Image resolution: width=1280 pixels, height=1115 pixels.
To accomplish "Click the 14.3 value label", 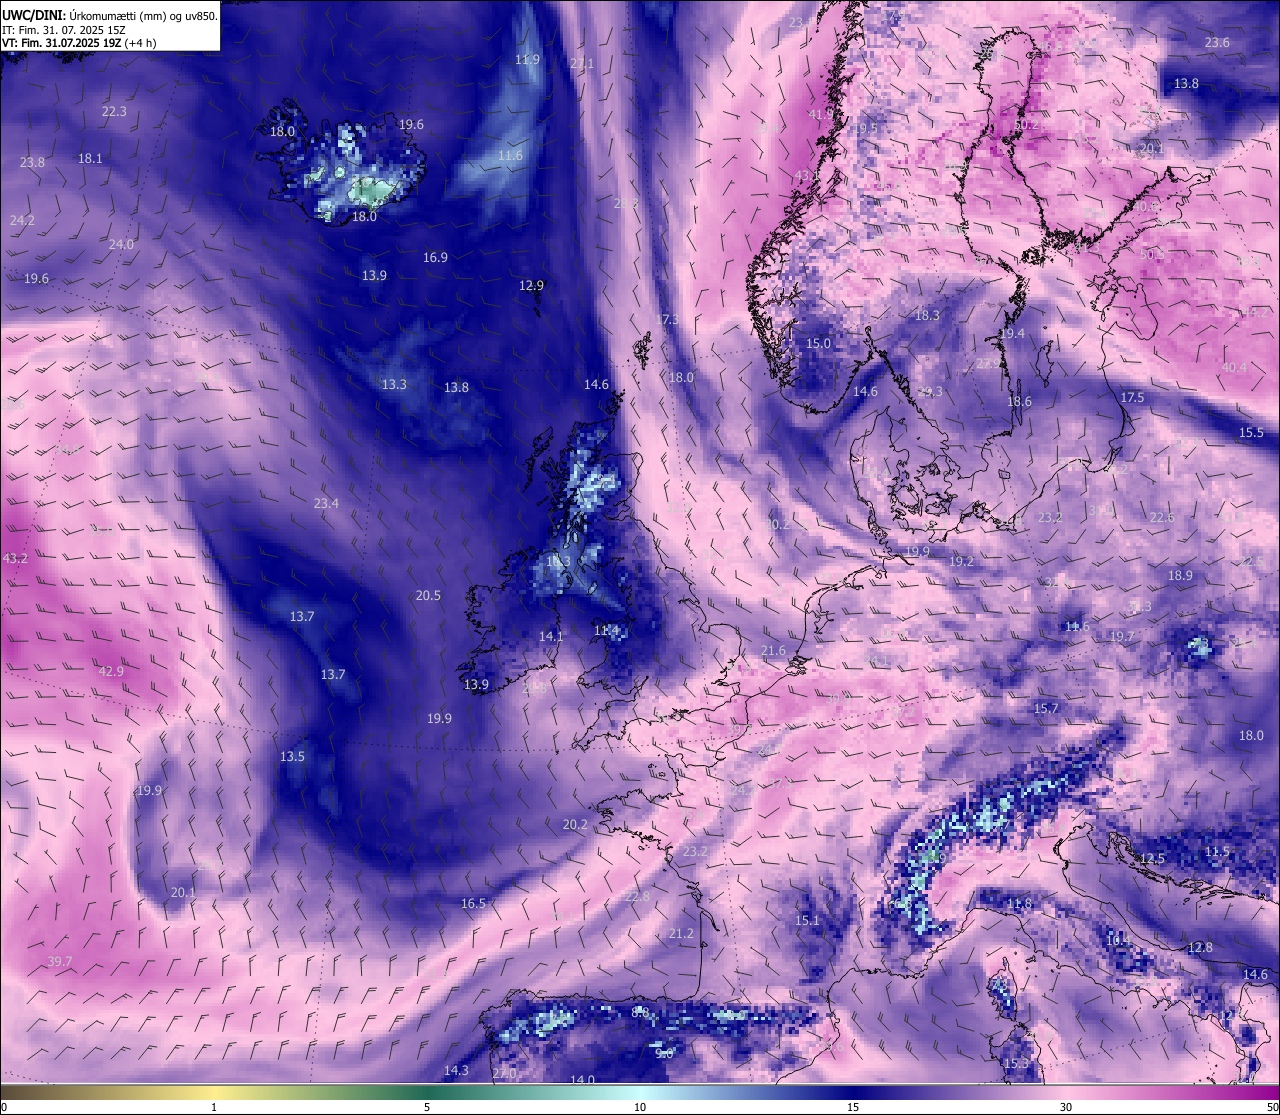I will [456, 1070].
